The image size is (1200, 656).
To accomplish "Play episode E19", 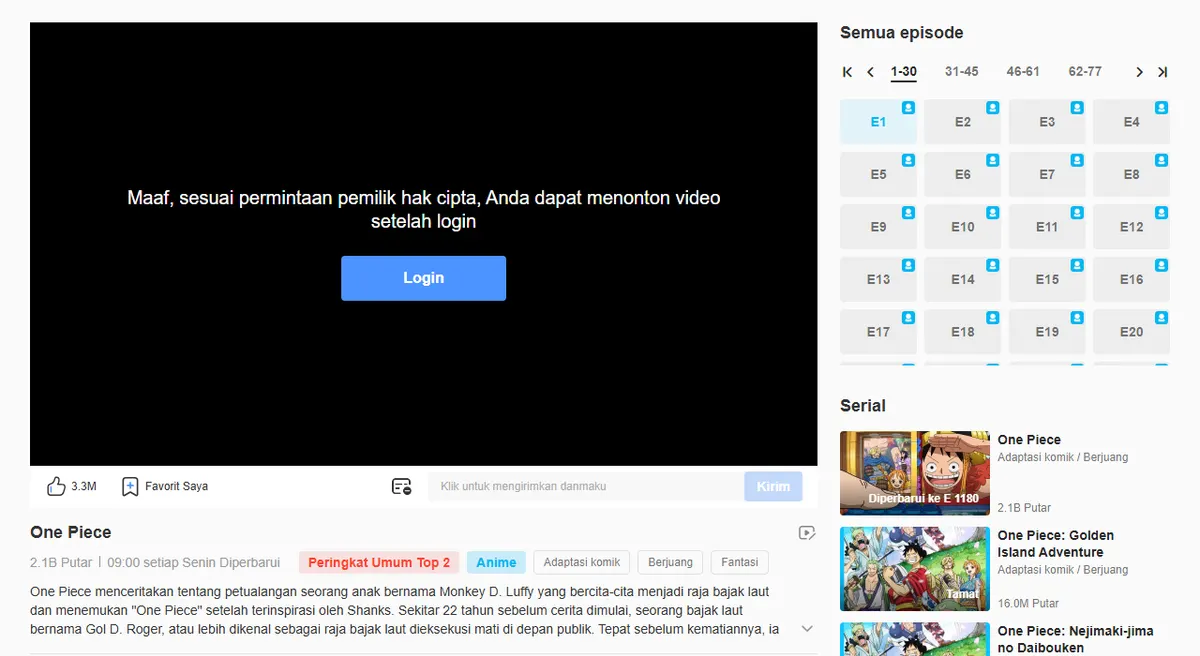I will [1047, 332].
